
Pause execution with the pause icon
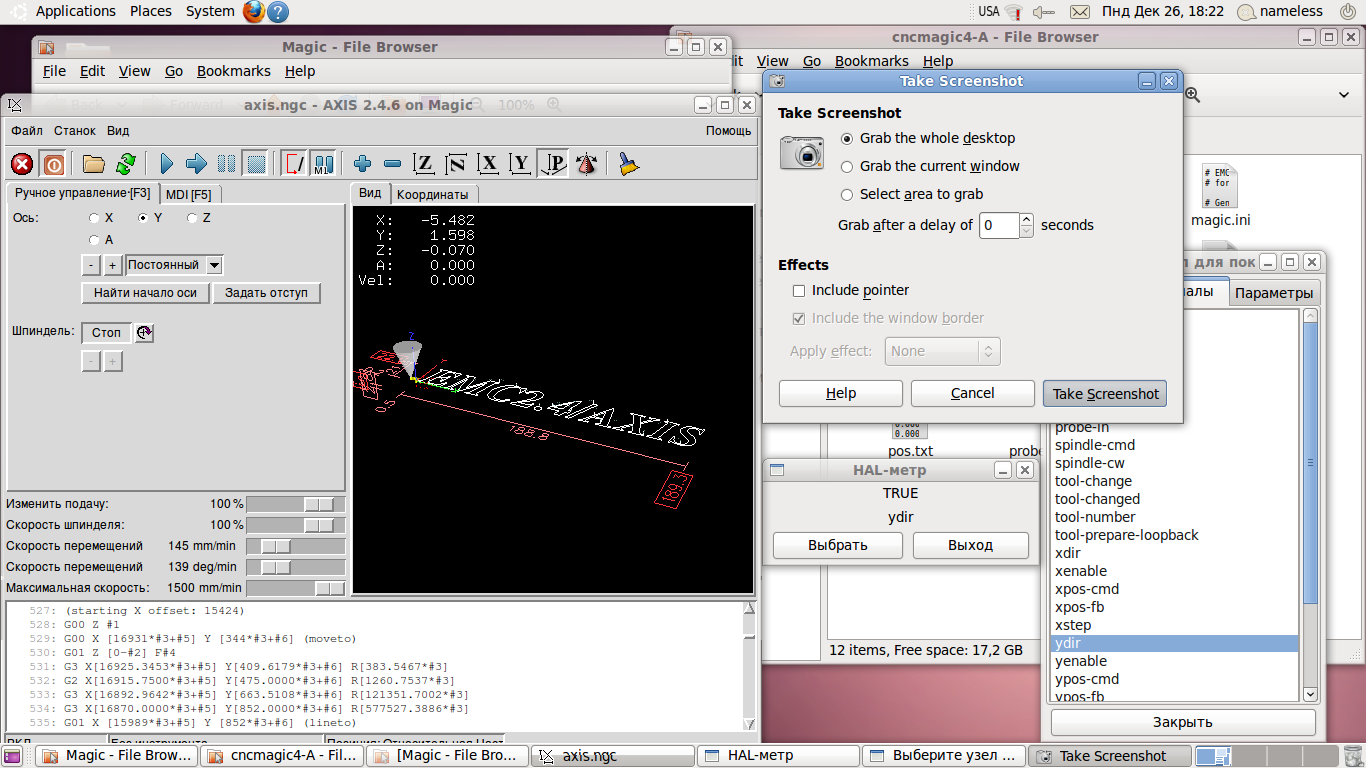click(227, 164)
